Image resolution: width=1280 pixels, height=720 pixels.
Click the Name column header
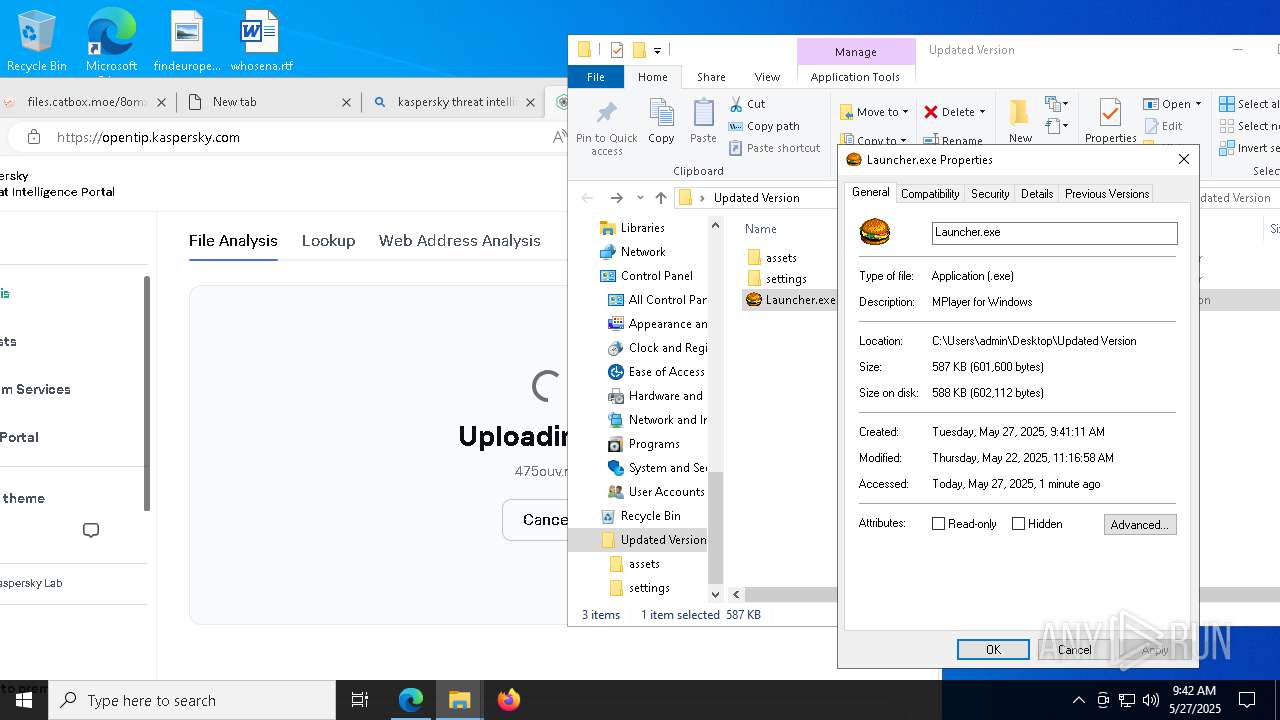point(760,229)
